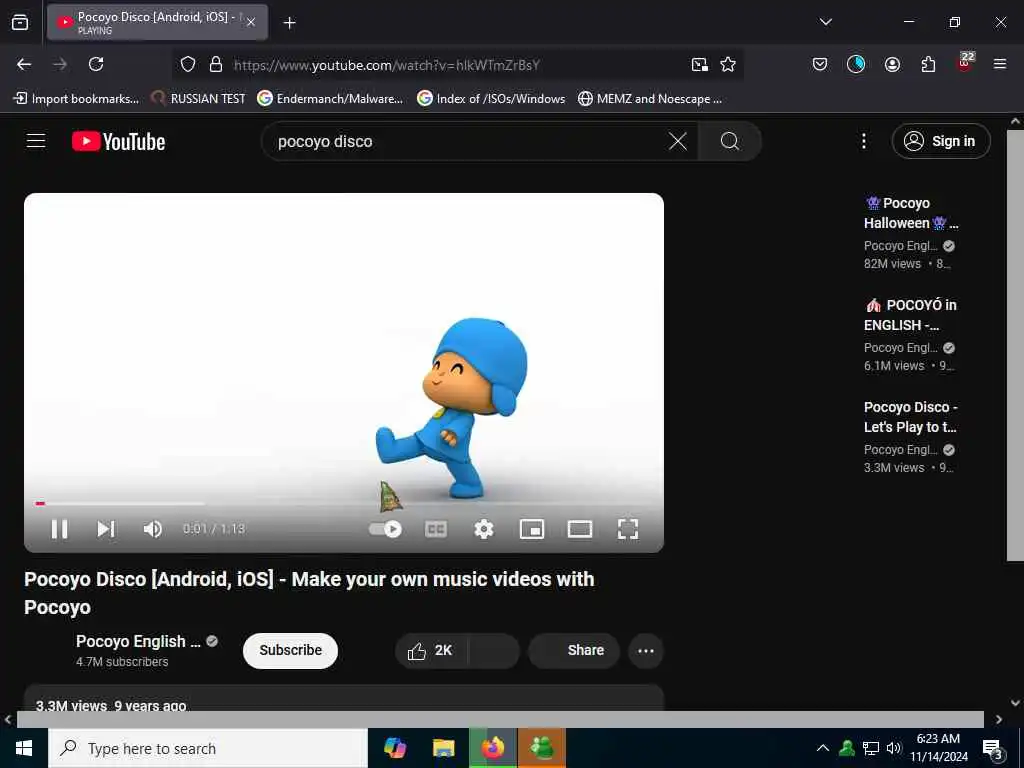
Task: Open the Extensions puzzle icon
Action: coord(928,64)
